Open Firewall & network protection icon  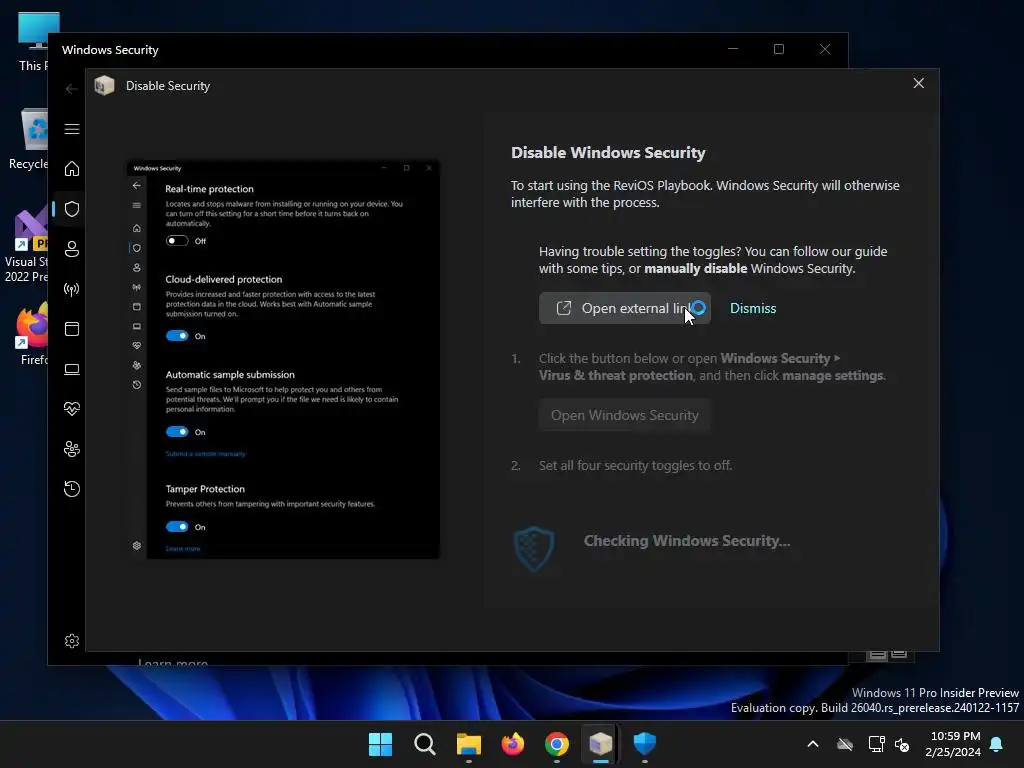(x=72, y=289)
